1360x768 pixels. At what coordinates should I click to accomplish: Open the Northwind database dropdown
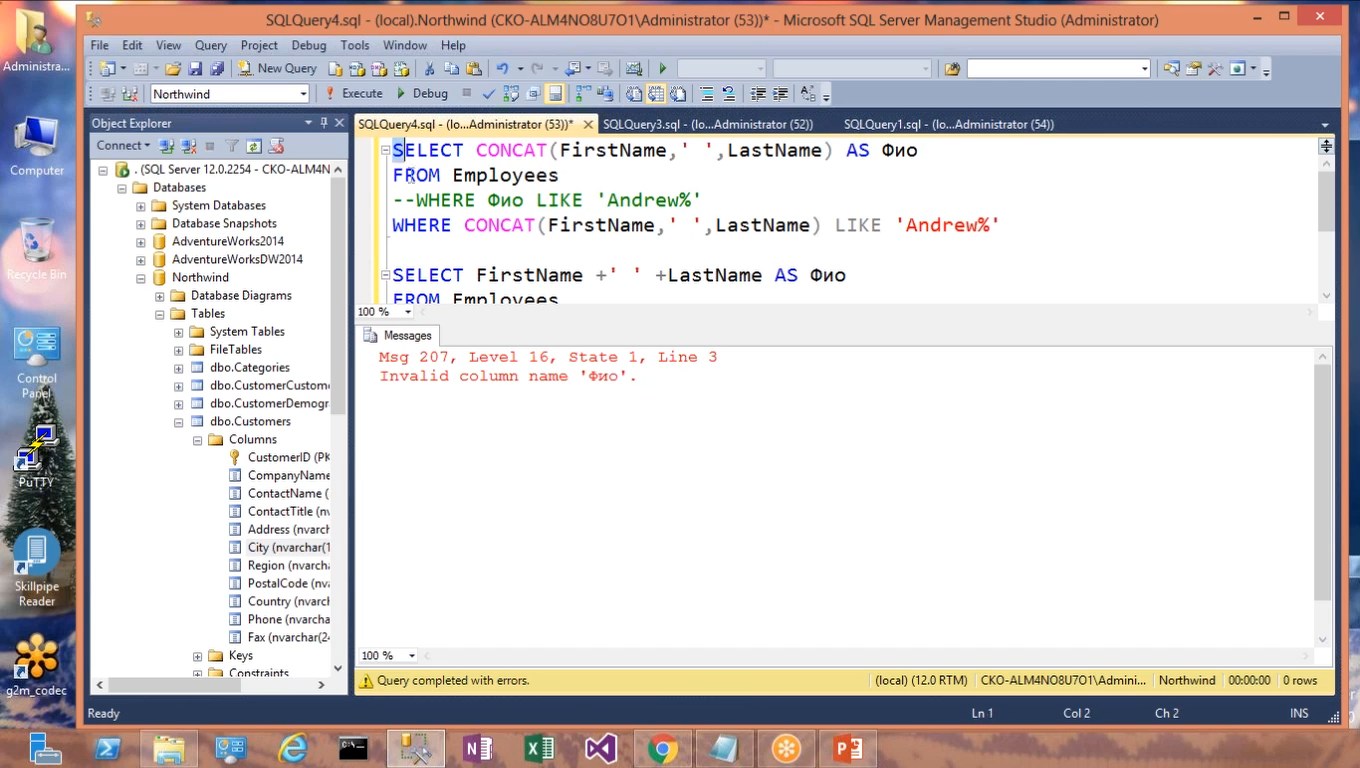[x=303, y=94]
